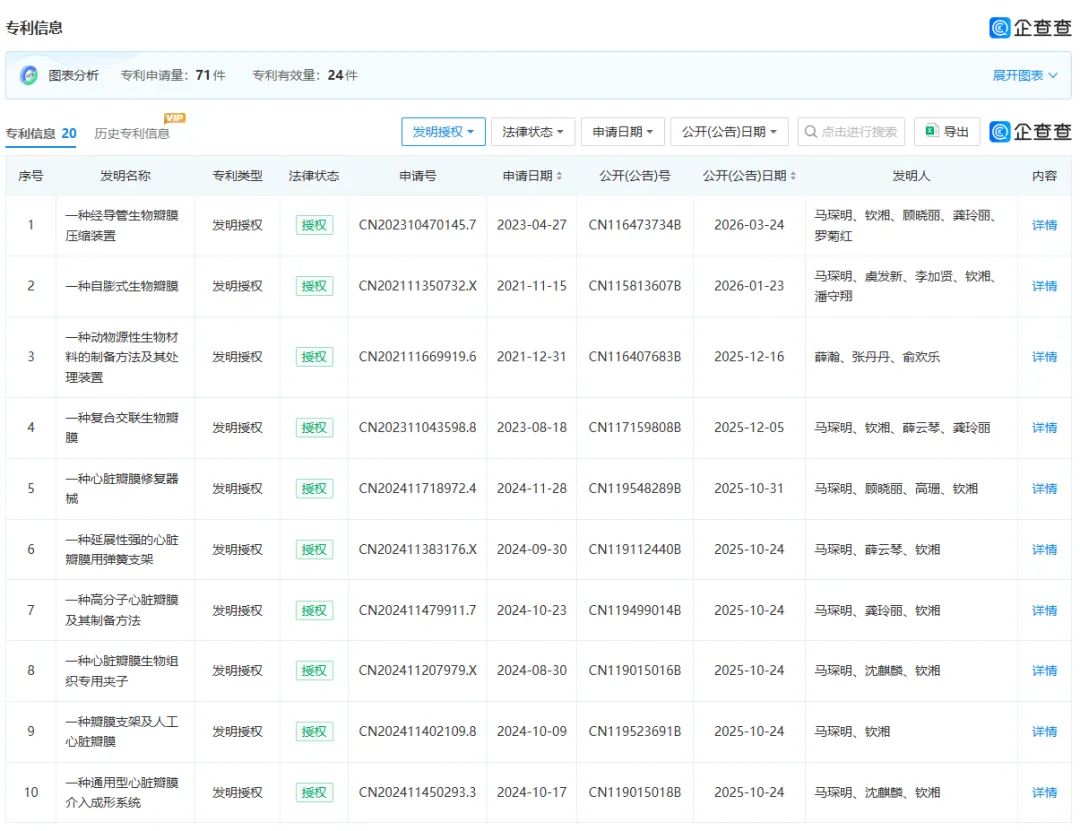This screenshot has width=1080, height=831.
Task: Open 详情 for 一种心脏瓣膜修复器械
Action: coord(1044,489)
